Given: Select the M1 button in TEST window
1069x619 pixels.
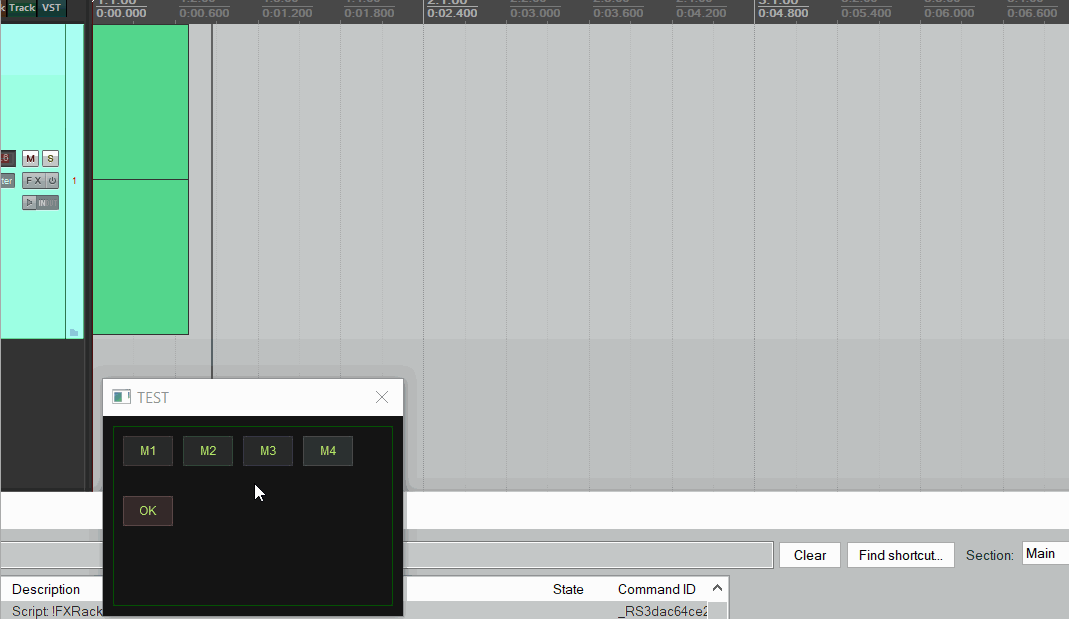Looking at the screenshot, I should click(148, 451).
